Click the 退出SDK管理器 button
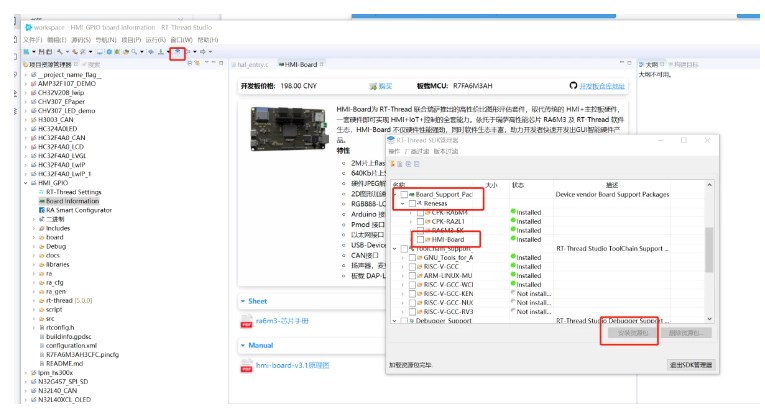Screen dimensions: 765x409 [691, 365]
